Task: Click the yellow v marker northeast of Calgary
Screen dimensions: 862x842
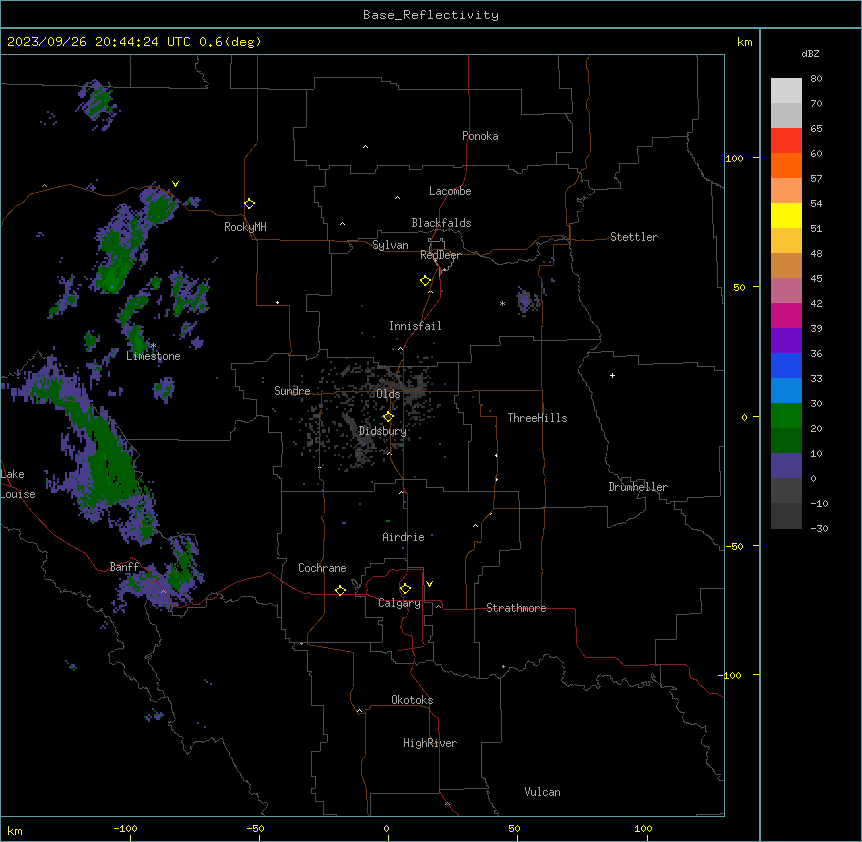Action: click(429, 584)
